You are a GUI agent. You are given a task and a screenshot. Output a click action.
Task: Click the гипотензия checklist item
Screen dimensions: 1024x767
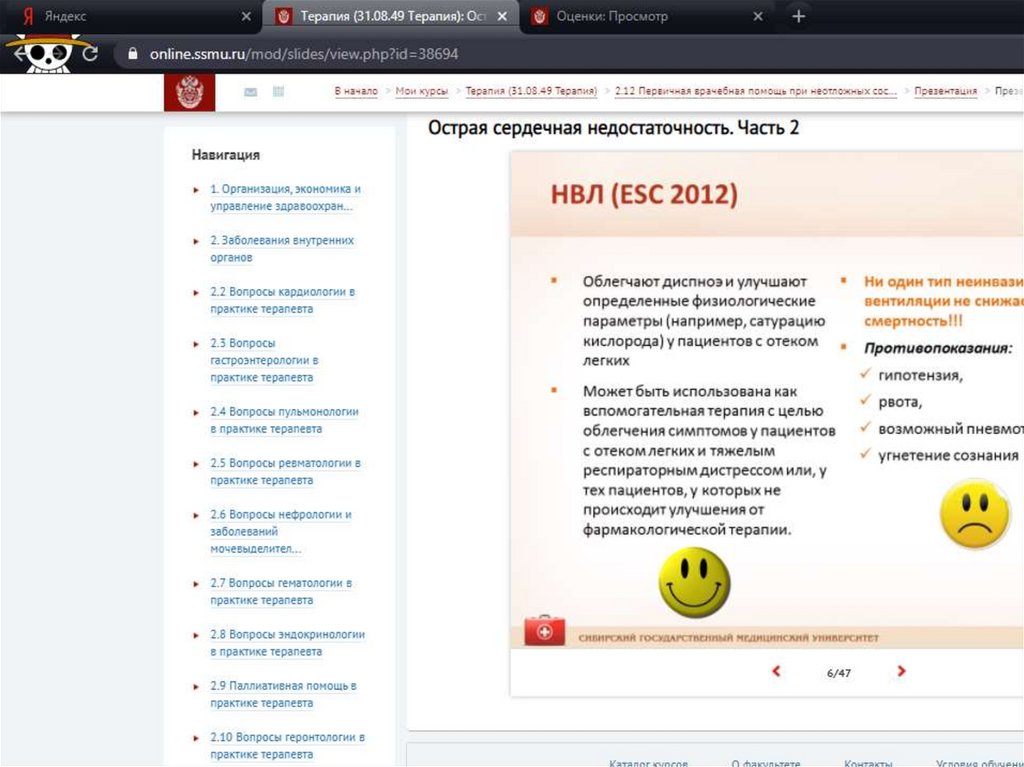920,376
